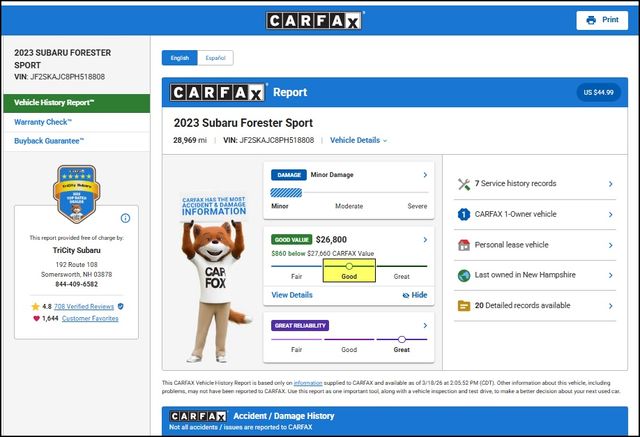Click the CARFAX 1-Owner badge icon
Screen dimensions: 640x437
[463, 214]
